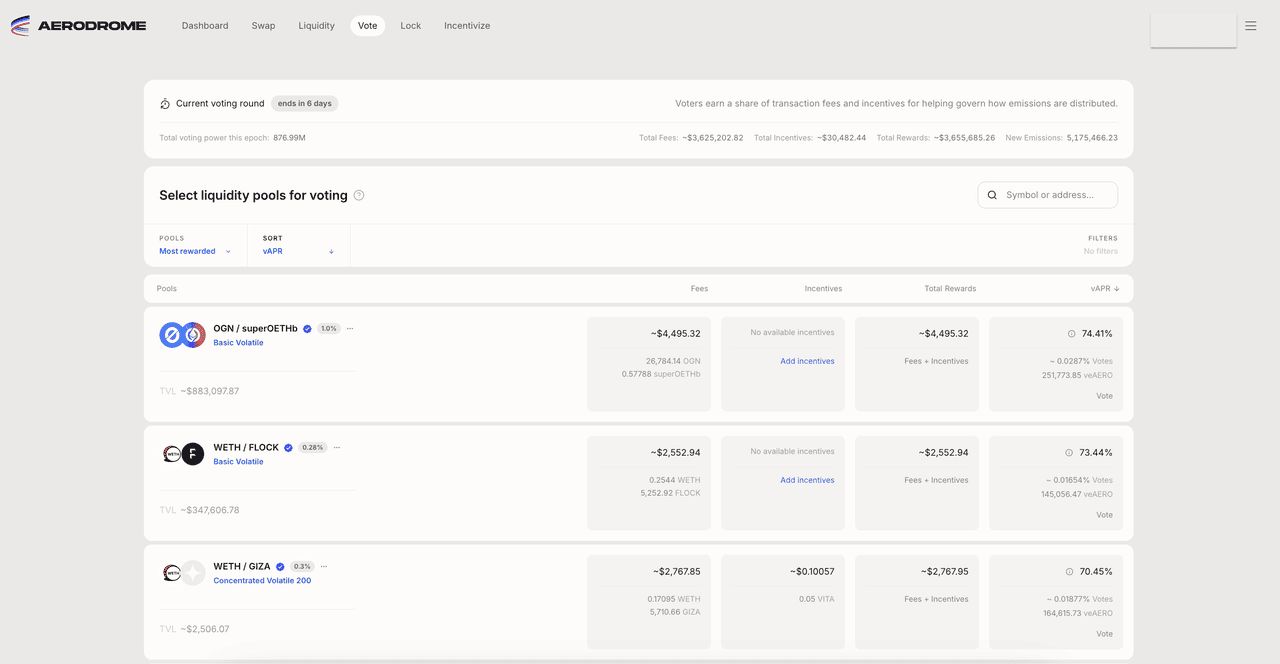This screenshot has height=664, width=1280.
Task: Go to the Incentivize tab
Action: point(467,26)
